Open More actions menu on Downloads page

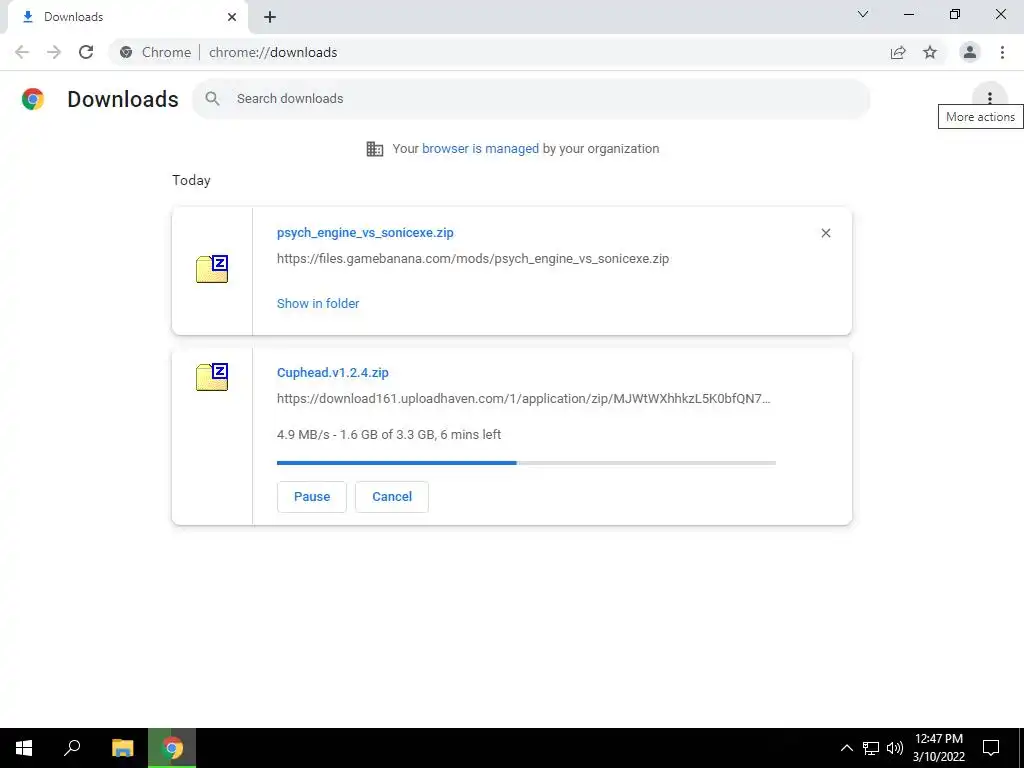tap(989, 98)
